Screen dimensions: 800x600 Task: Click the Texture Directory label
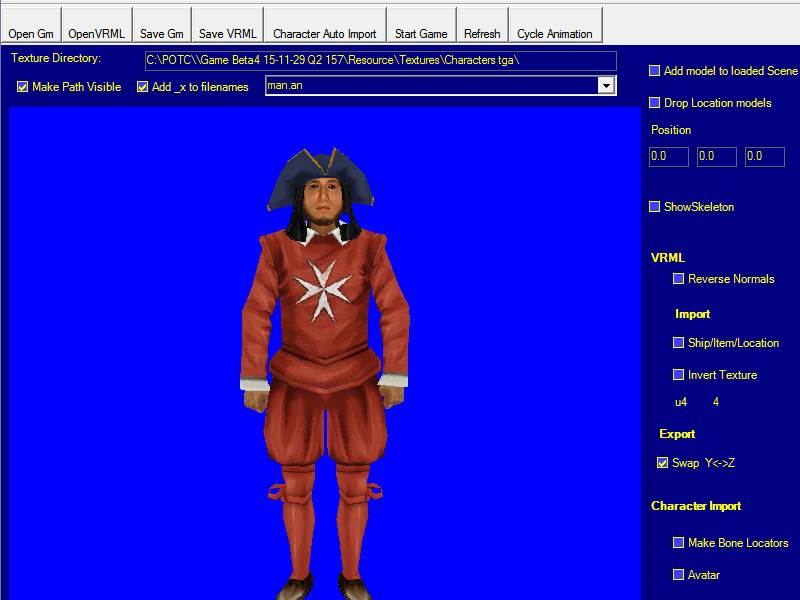coord(56,58)
